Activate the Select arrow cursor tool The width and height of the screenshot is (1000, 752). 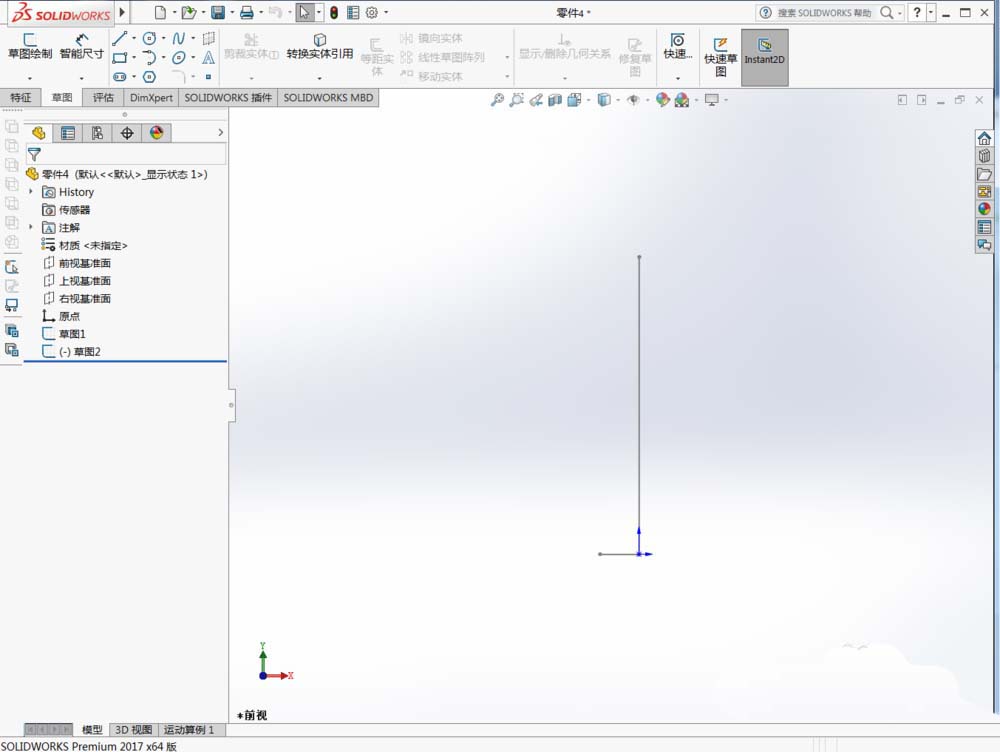(304, 12)
